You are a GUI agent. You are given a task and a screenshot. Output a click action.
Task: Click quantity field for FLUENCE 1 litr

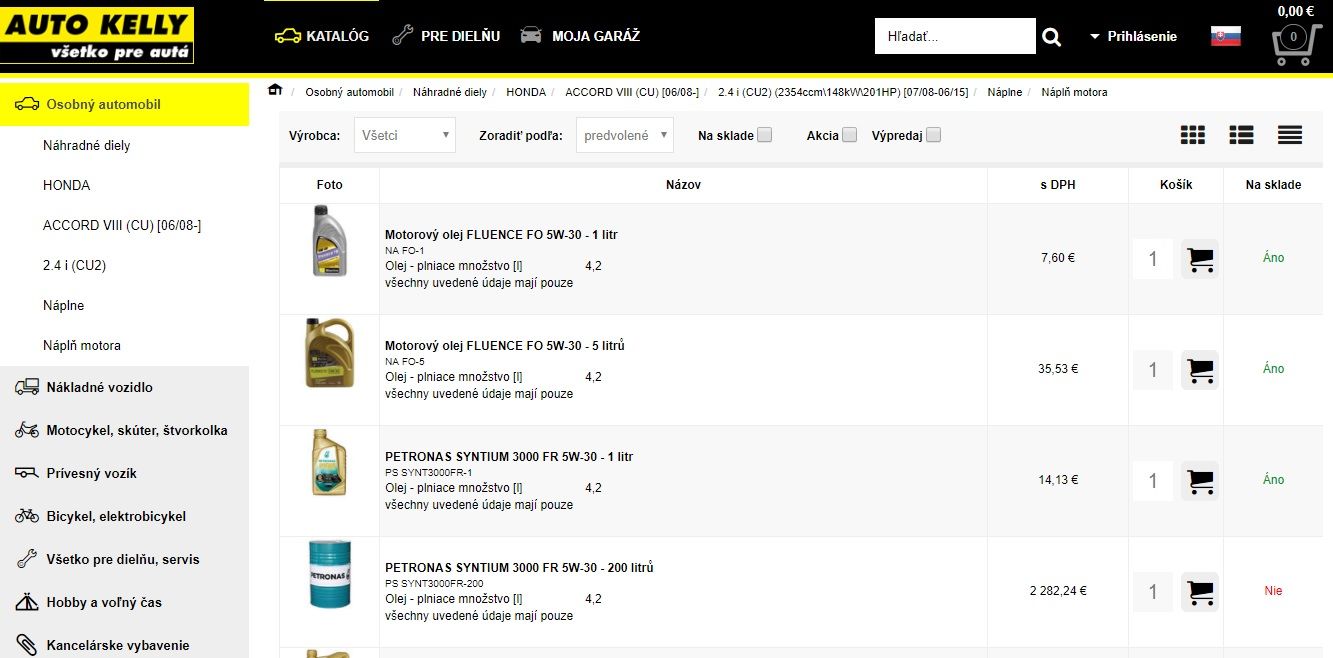[1153, 259]
